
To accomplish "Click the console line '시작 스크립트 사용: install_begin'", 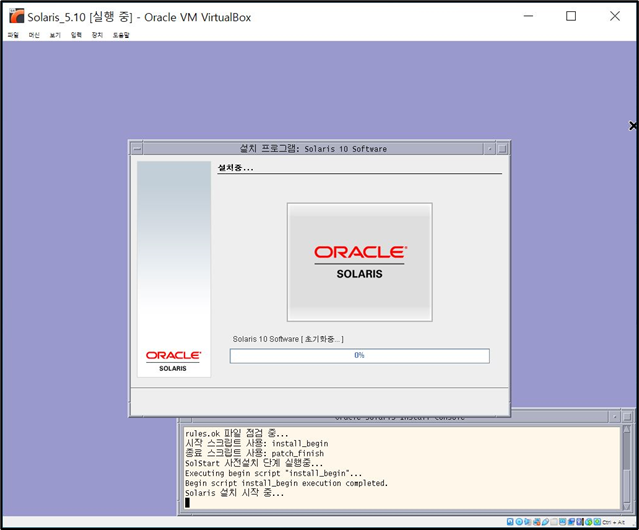I will 256,443.
